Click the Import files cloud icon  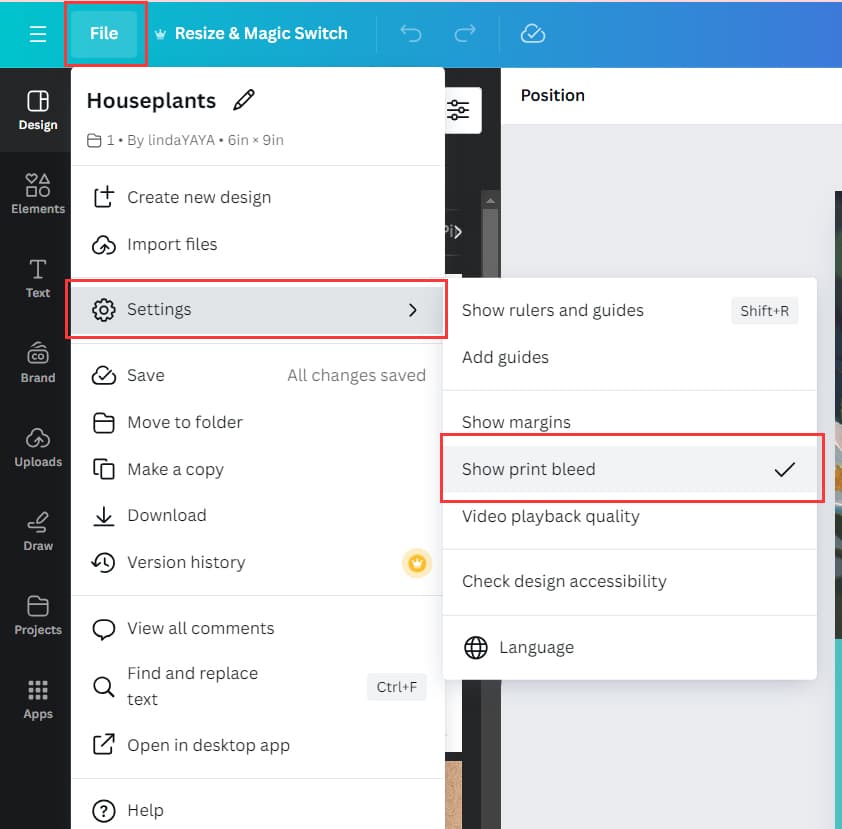(x=104, y=245)
